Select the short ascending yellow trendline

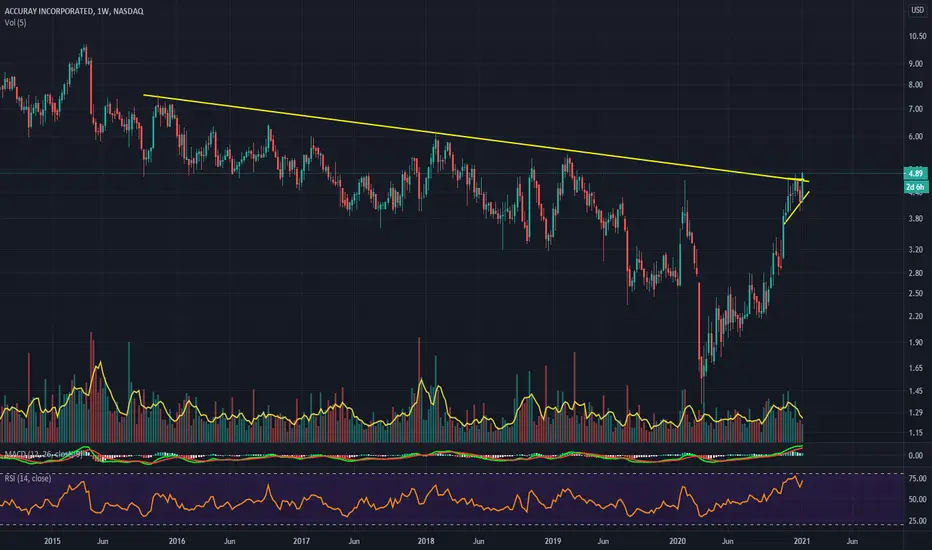coord(796,208)
